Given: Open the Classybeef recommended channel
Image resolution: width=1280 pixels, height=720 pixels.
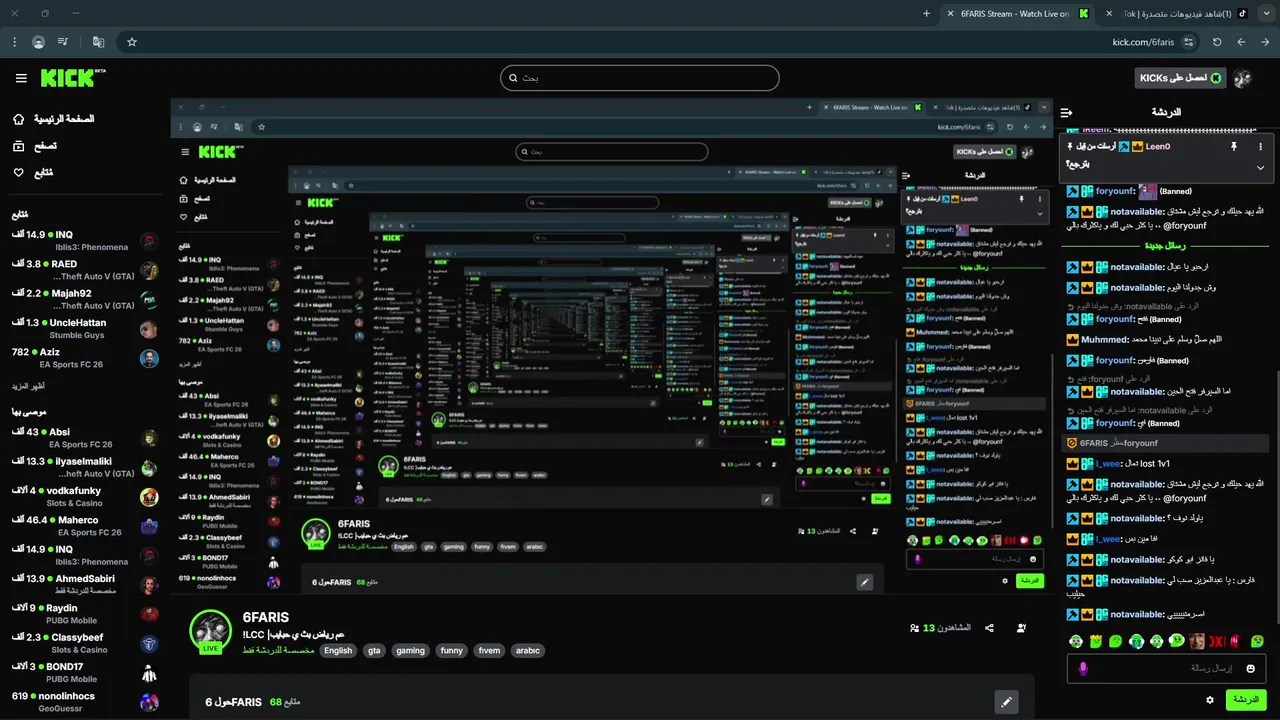Looking at the screenshot, I should [85, 643].
